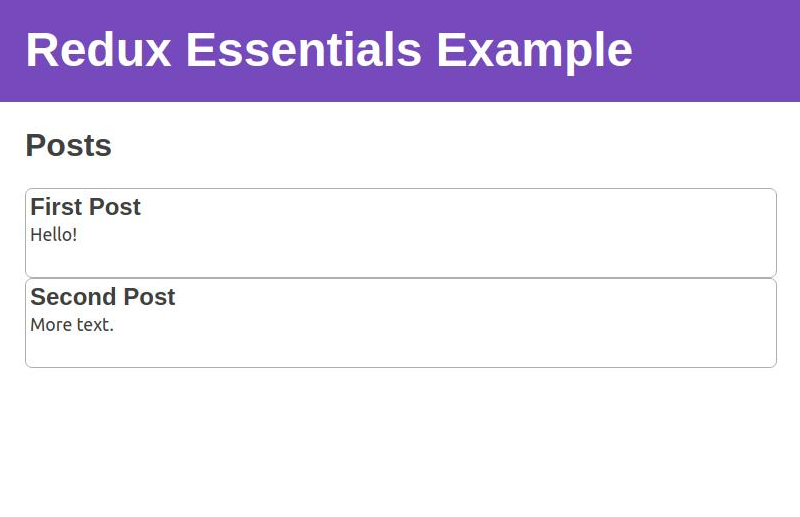This screenshot has height=517, width=800.
Task: Click the "Posts" section heading
Action: click(68, 146)
